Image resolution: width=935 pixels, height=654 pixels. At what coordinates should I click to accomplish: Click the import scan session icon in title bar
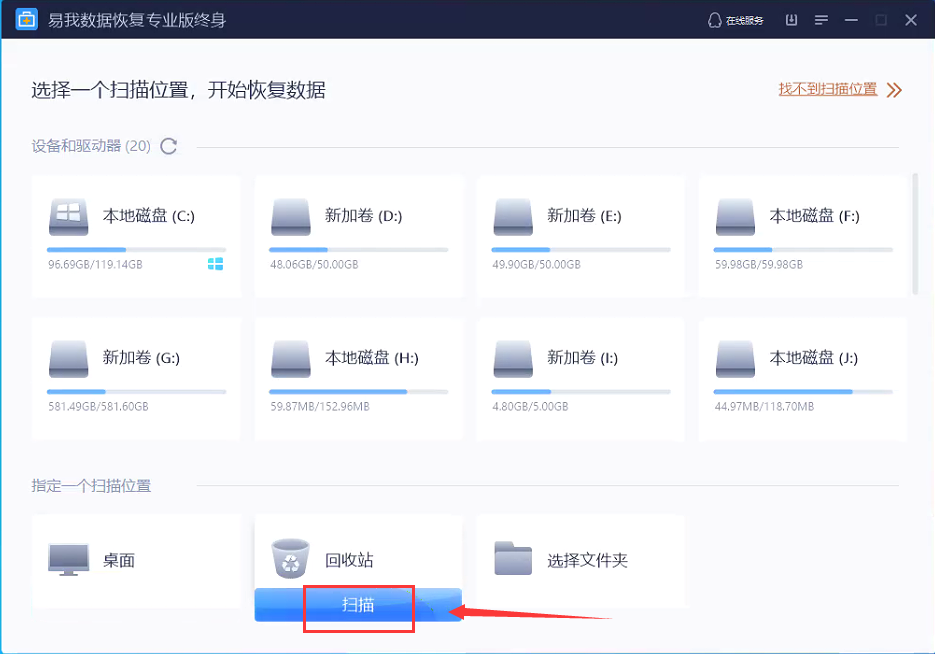click(x=791, y=20)
